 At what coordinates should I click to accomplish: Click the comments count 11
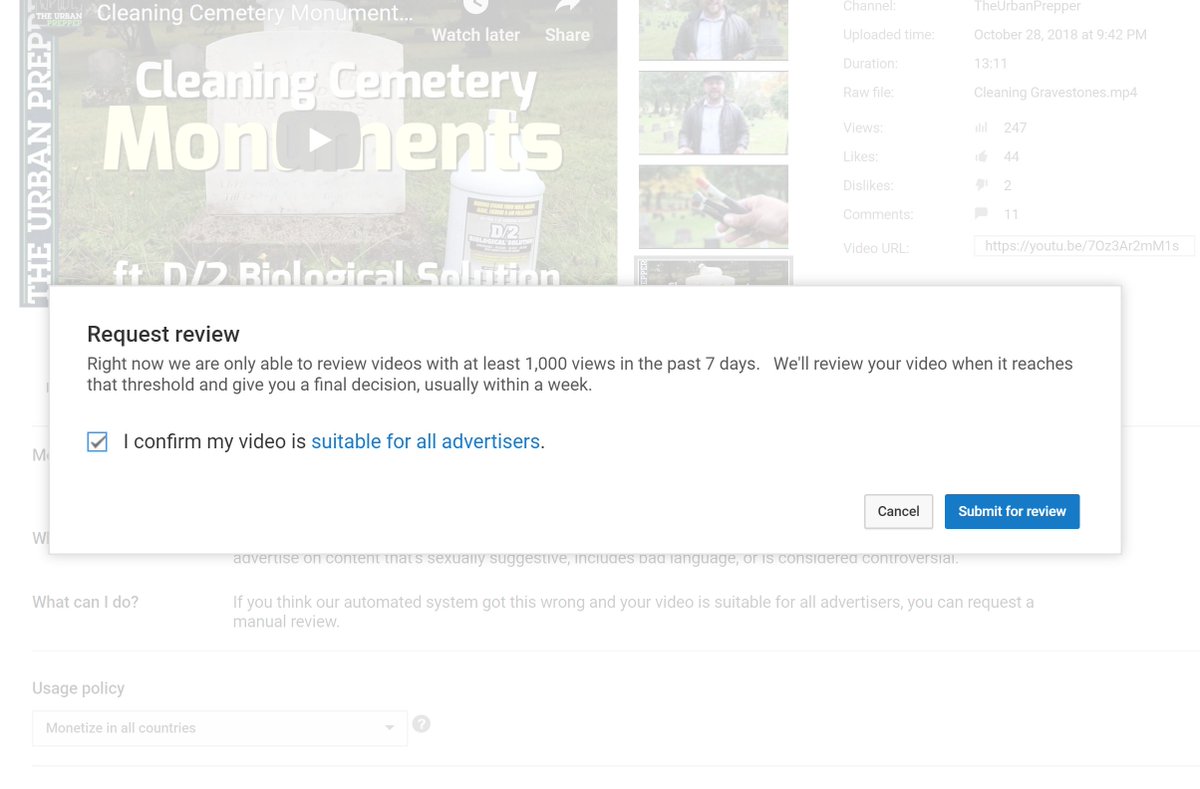[1011, 215]
